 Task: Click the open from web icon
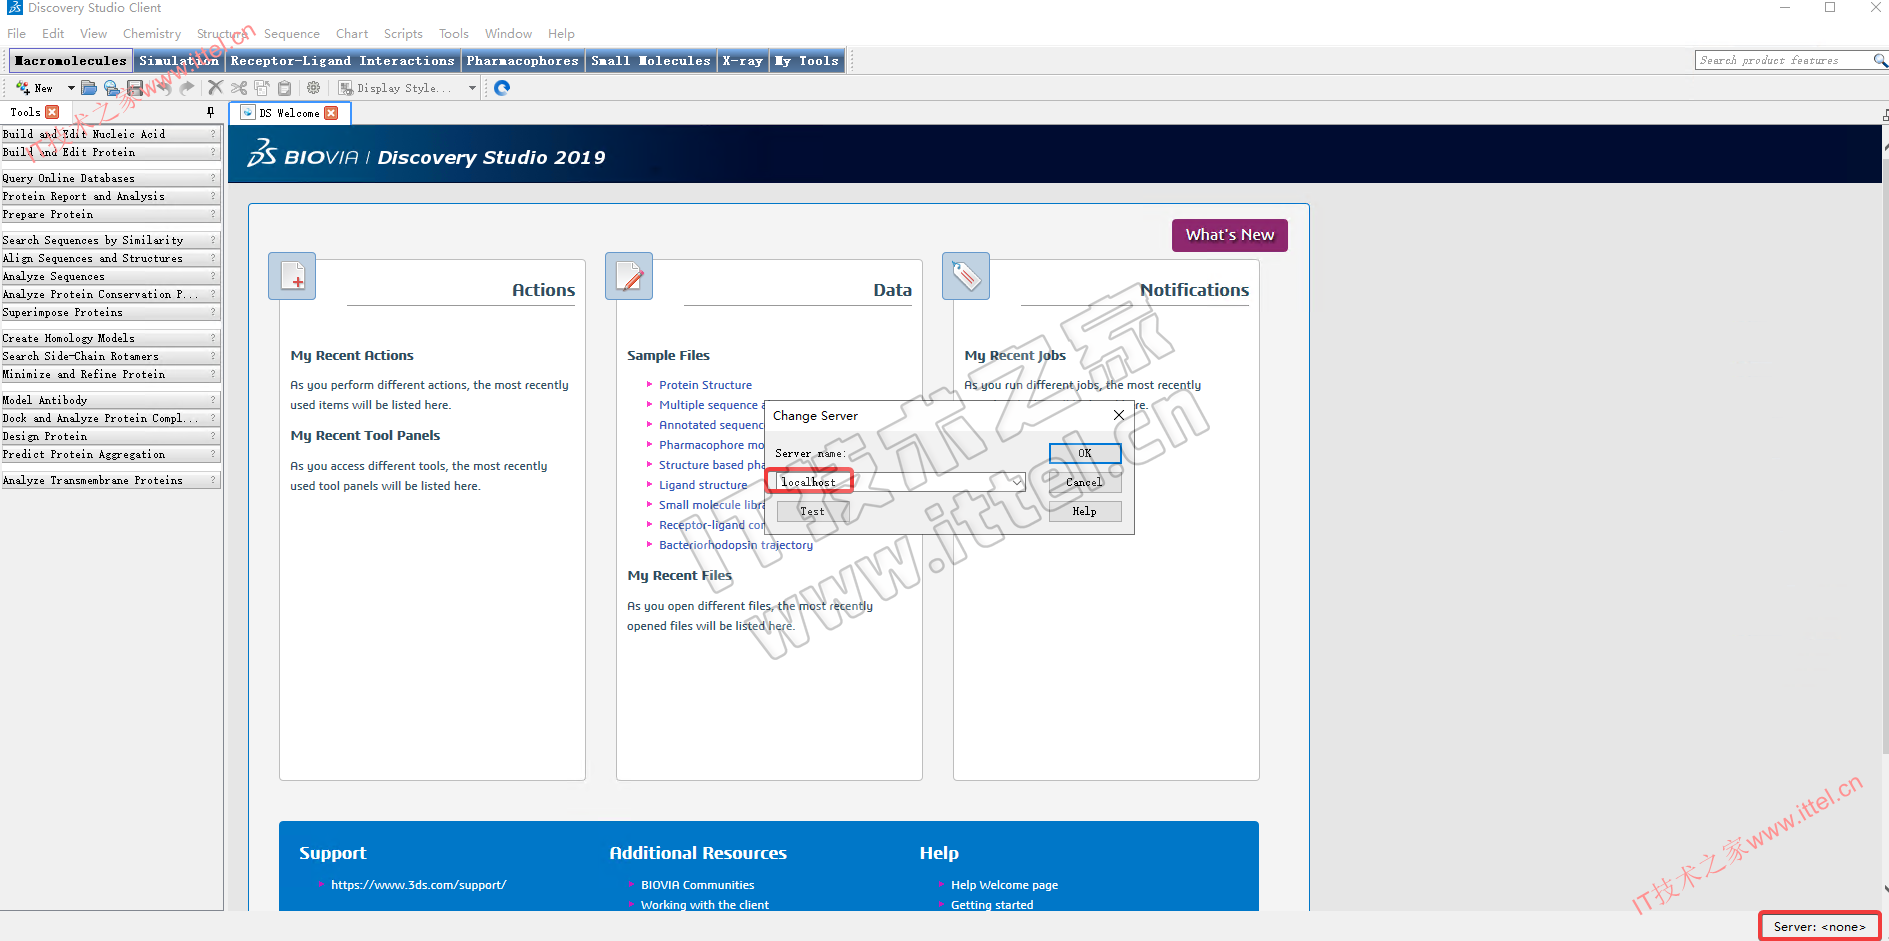pyautogui.click(x=112, y=88)
